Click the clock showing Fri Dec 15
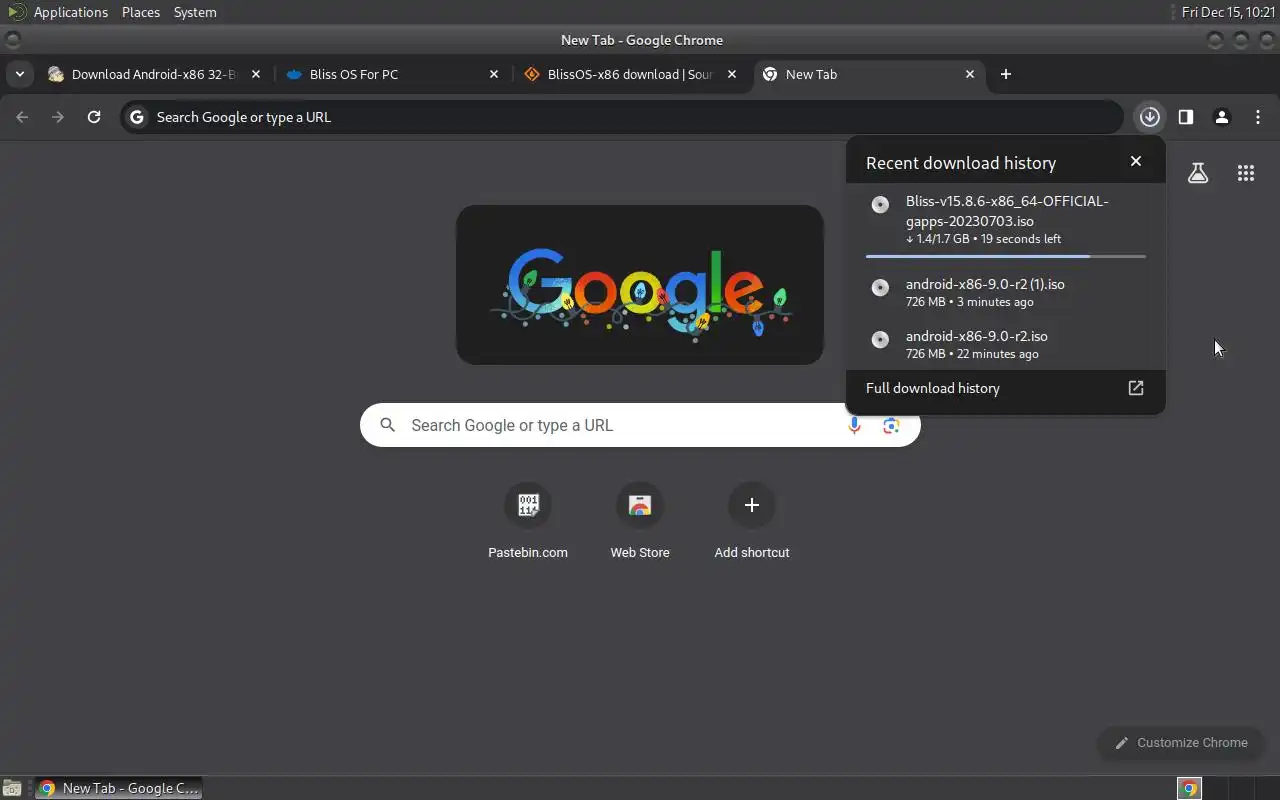The height and width of the screenshot is (800, 1280). 1228,12
